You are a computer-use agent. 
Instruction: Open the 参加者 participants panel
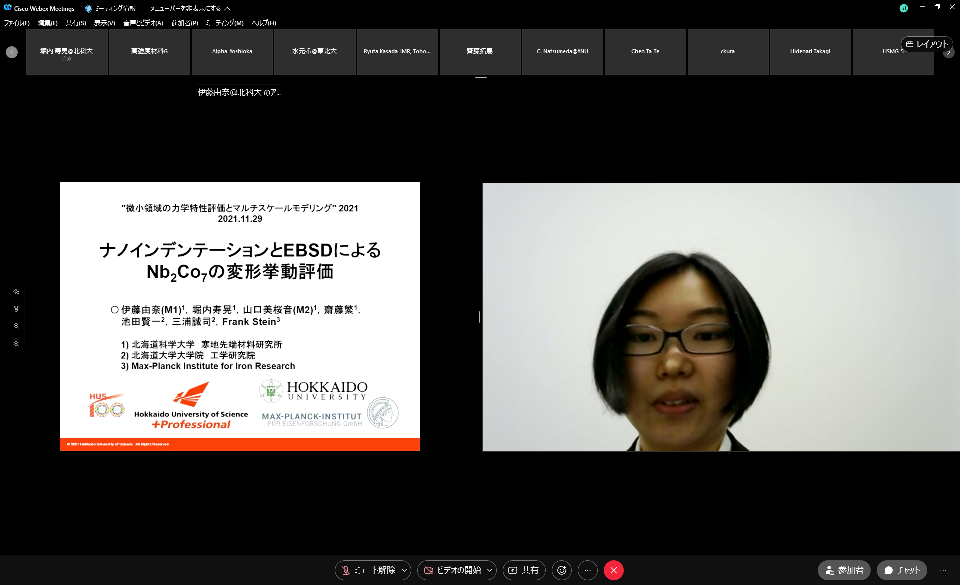click(x=844, y=570)
